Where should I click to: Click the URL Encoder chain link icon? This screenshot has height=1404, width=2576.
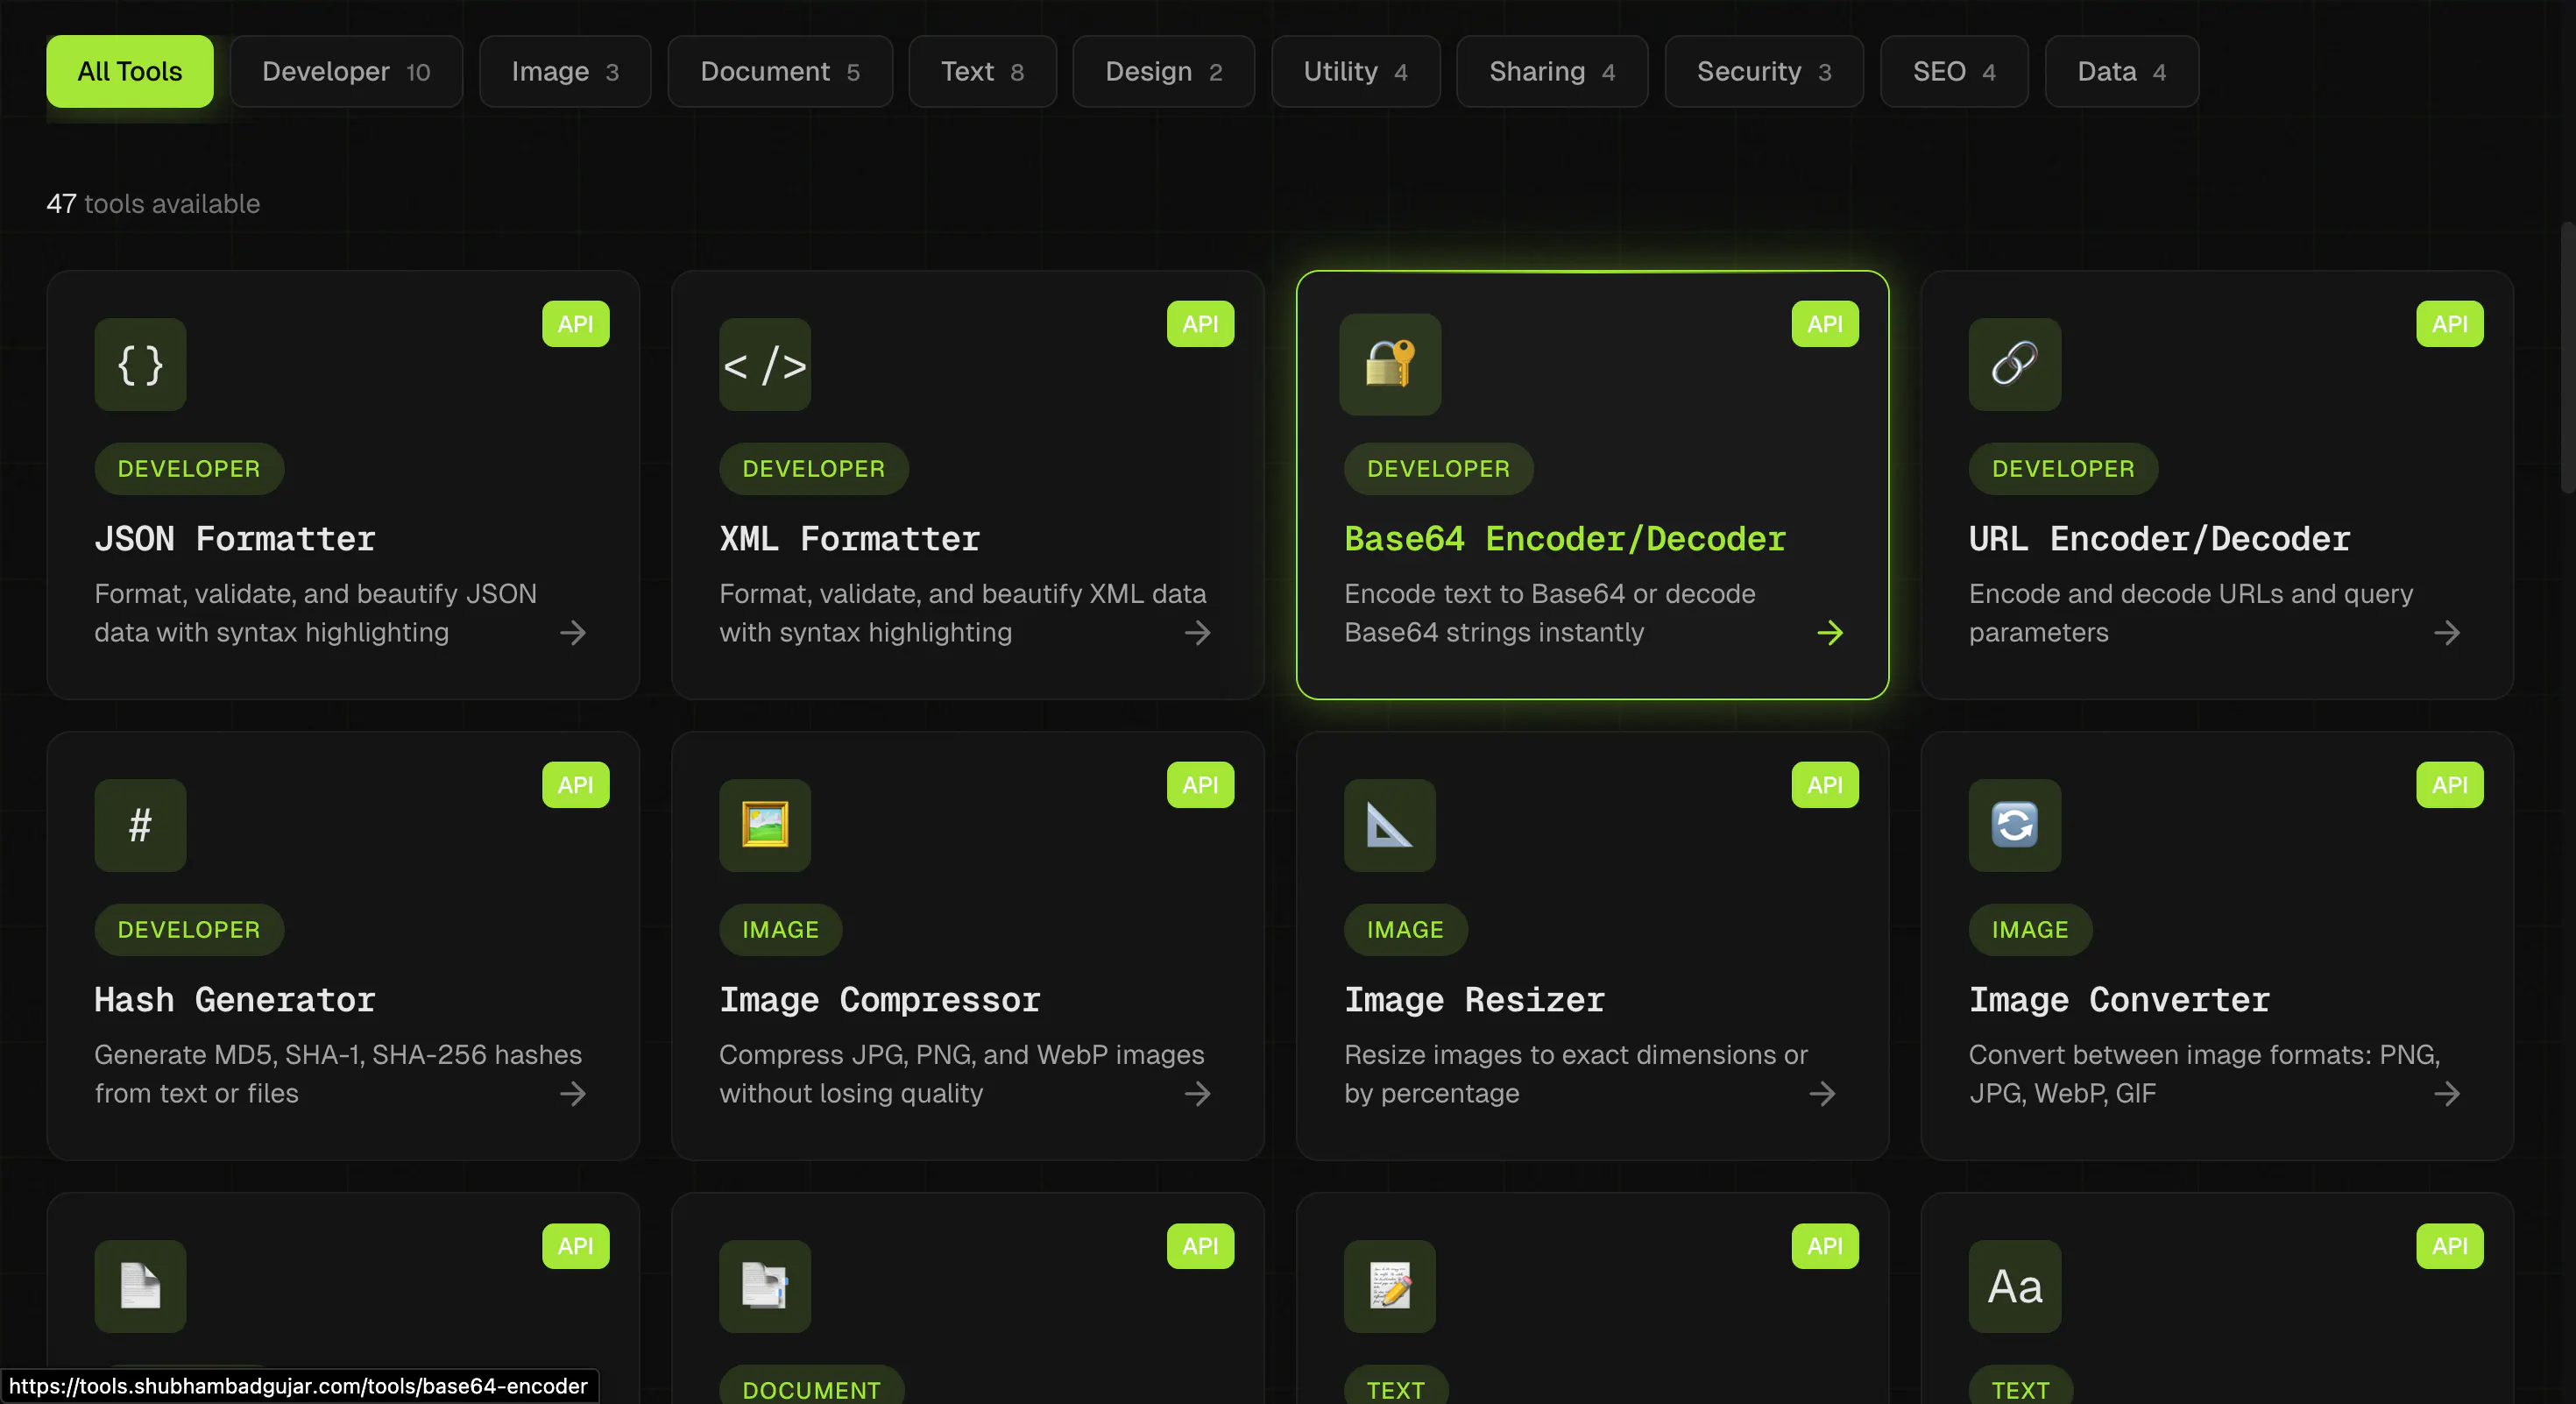pyautogui.click(x=2014, y=365)
